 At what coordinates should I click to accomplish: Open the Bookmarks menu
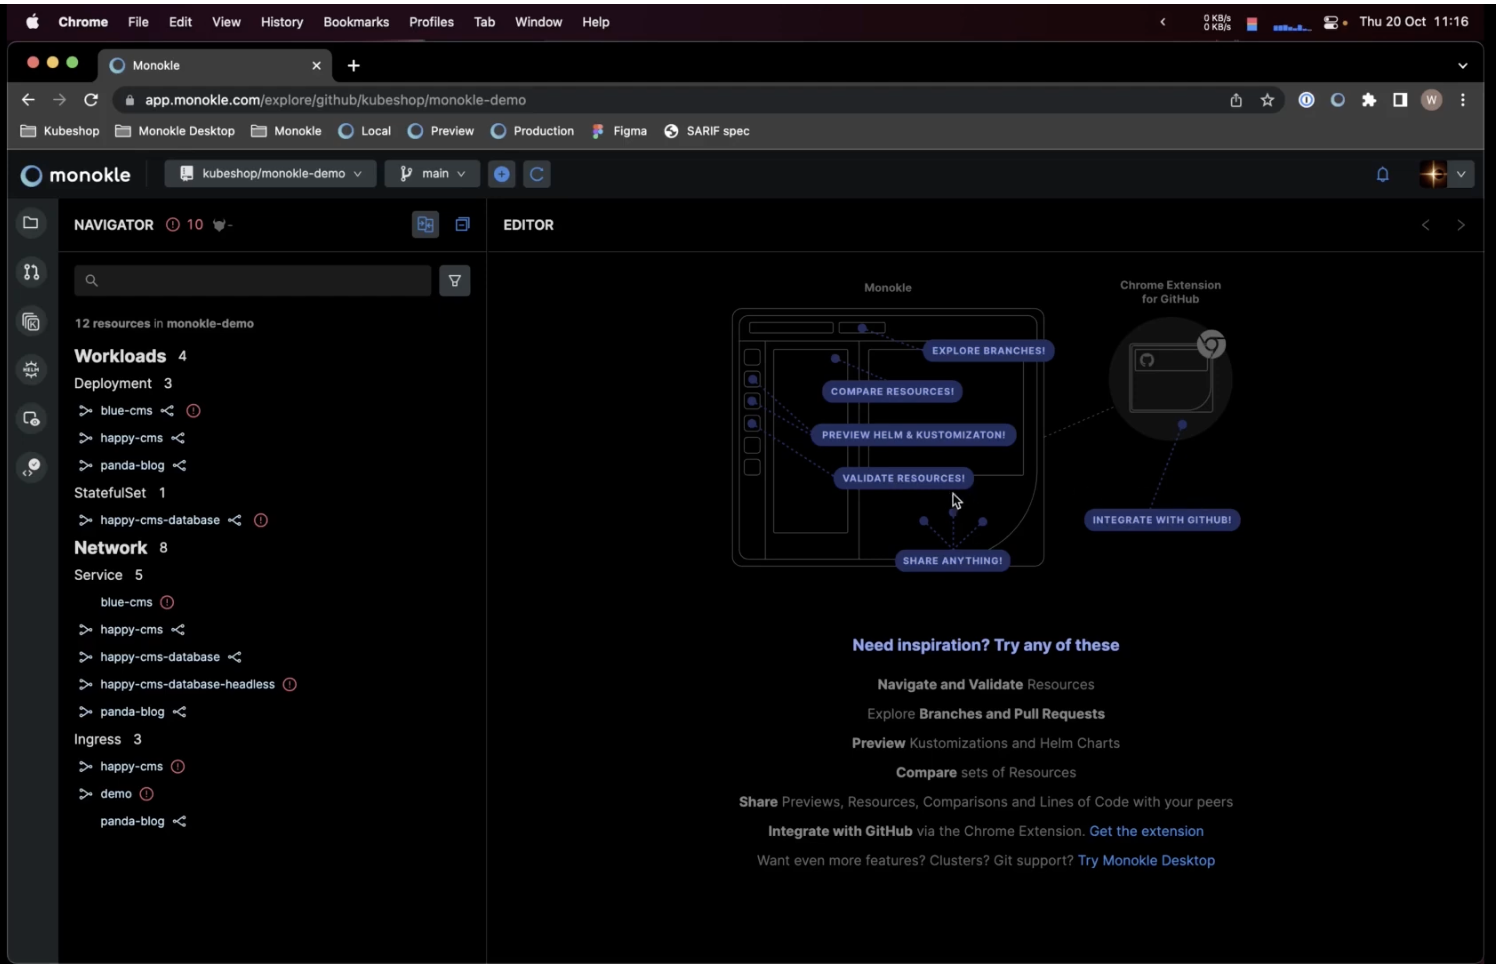point(356,22)
